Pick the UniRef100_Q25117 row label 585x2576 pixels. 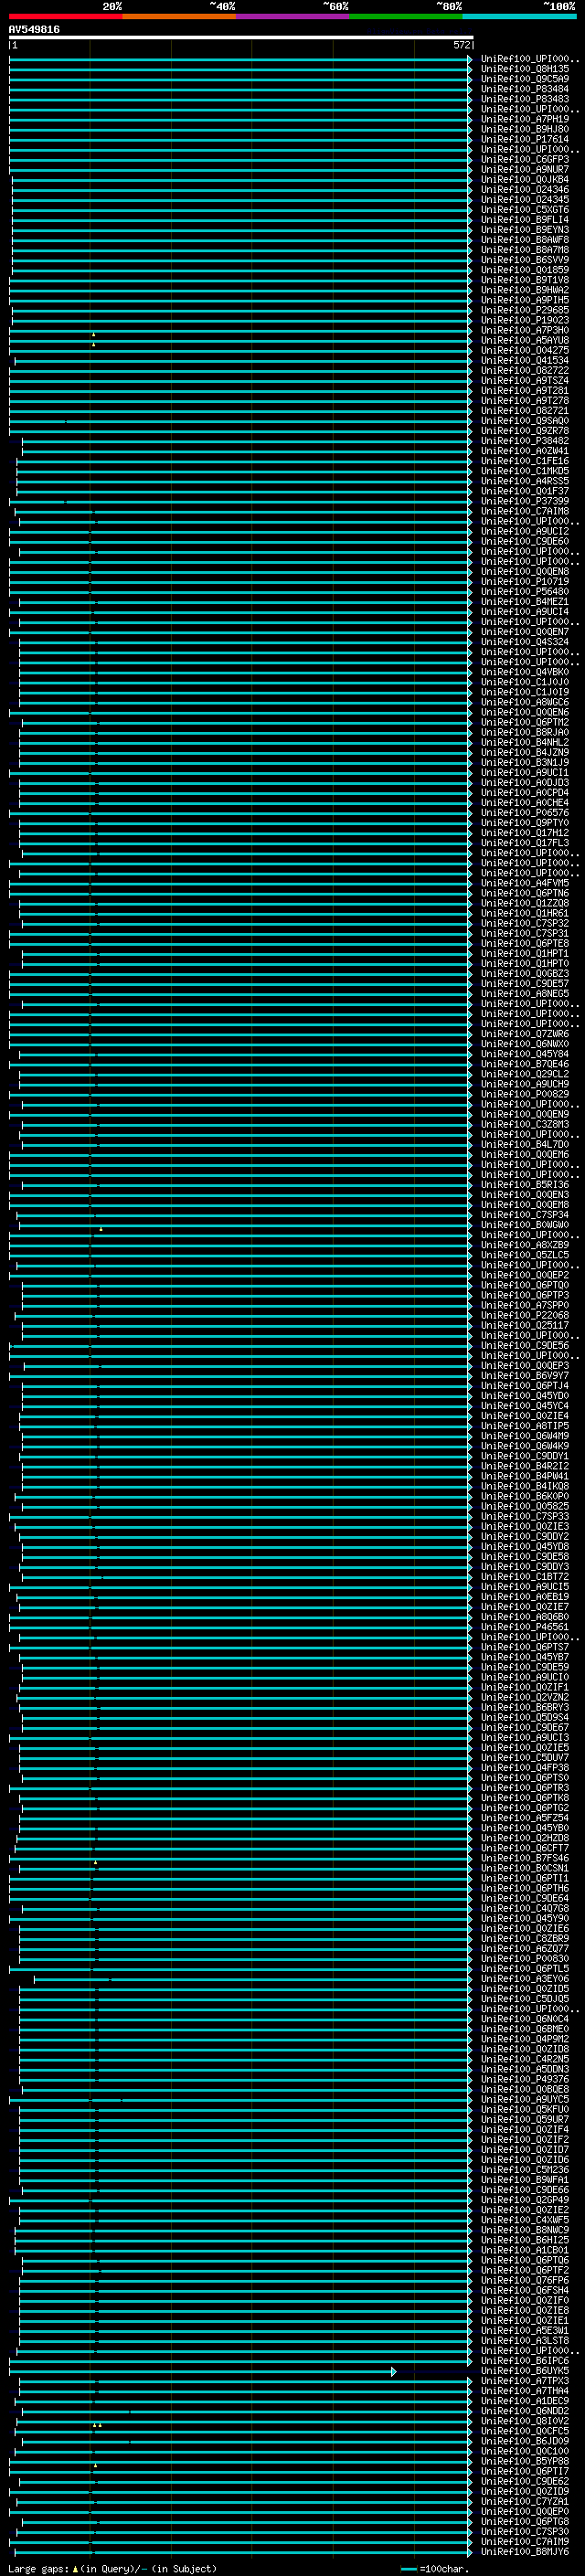(525, 1325)
